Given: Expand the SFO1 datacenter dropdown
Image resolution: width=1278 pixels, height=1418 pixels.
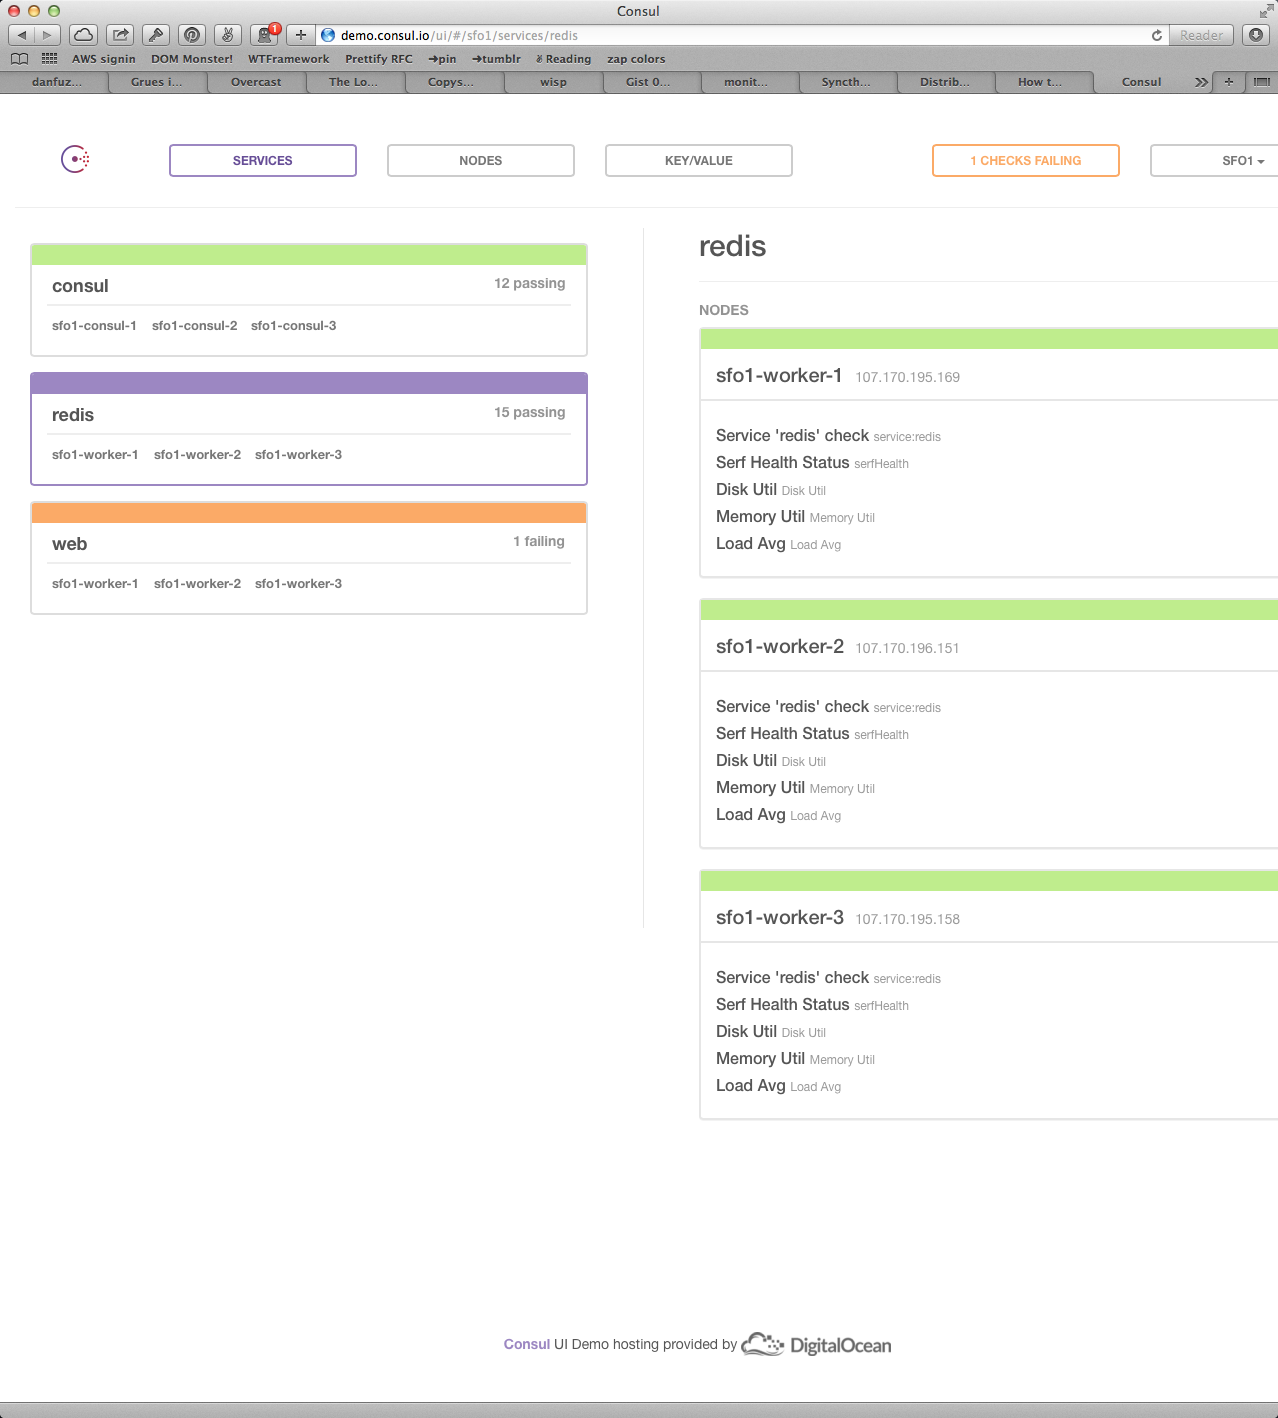Looking at the screenshot, I should click(x=1242, y=161).
